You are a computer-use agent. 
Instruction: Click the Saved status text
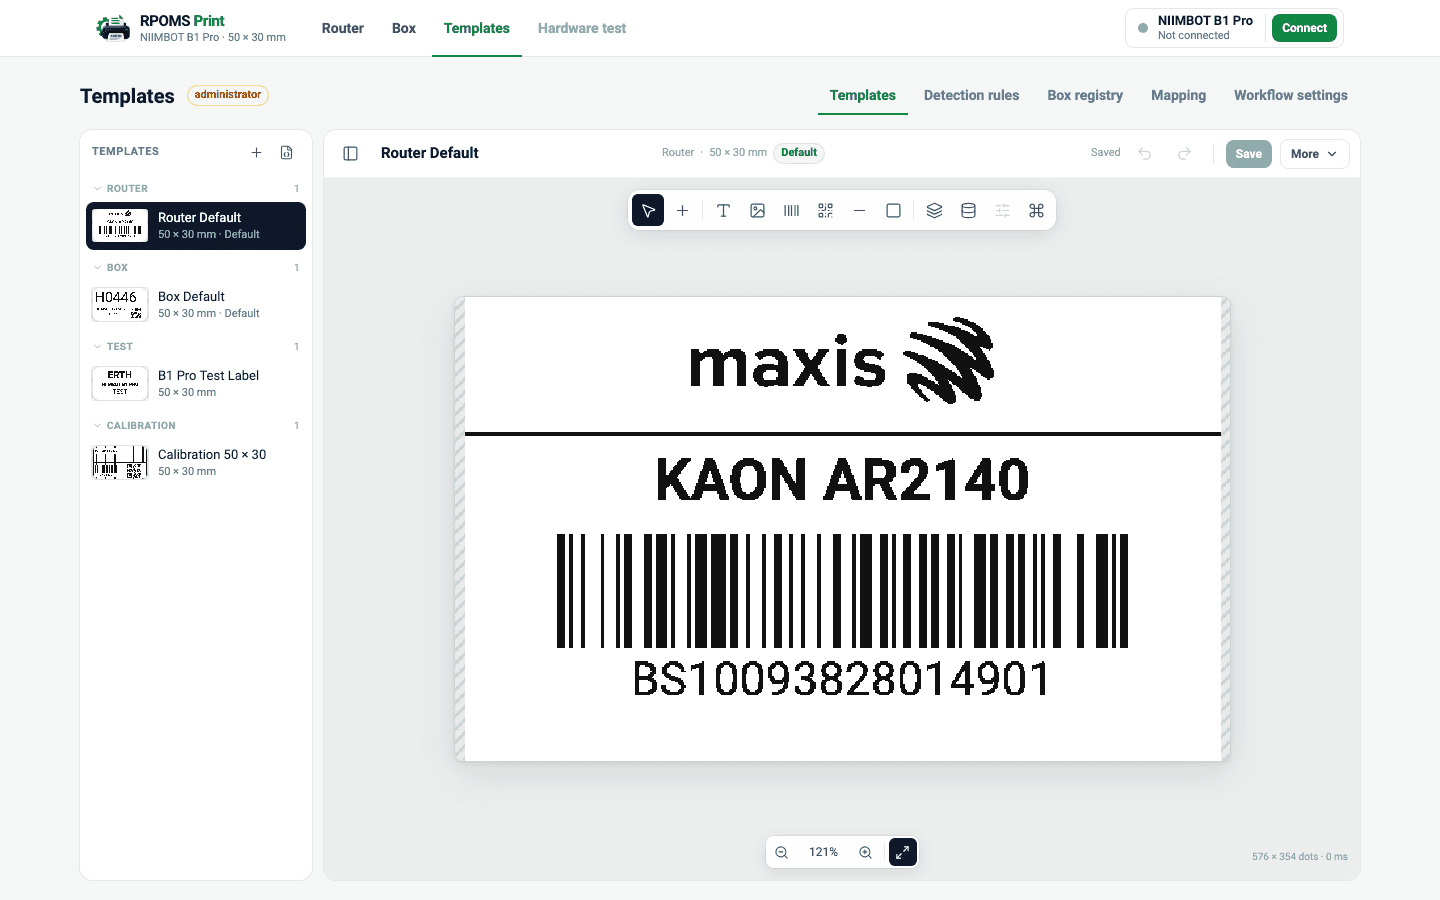[x=1105, y=153]
